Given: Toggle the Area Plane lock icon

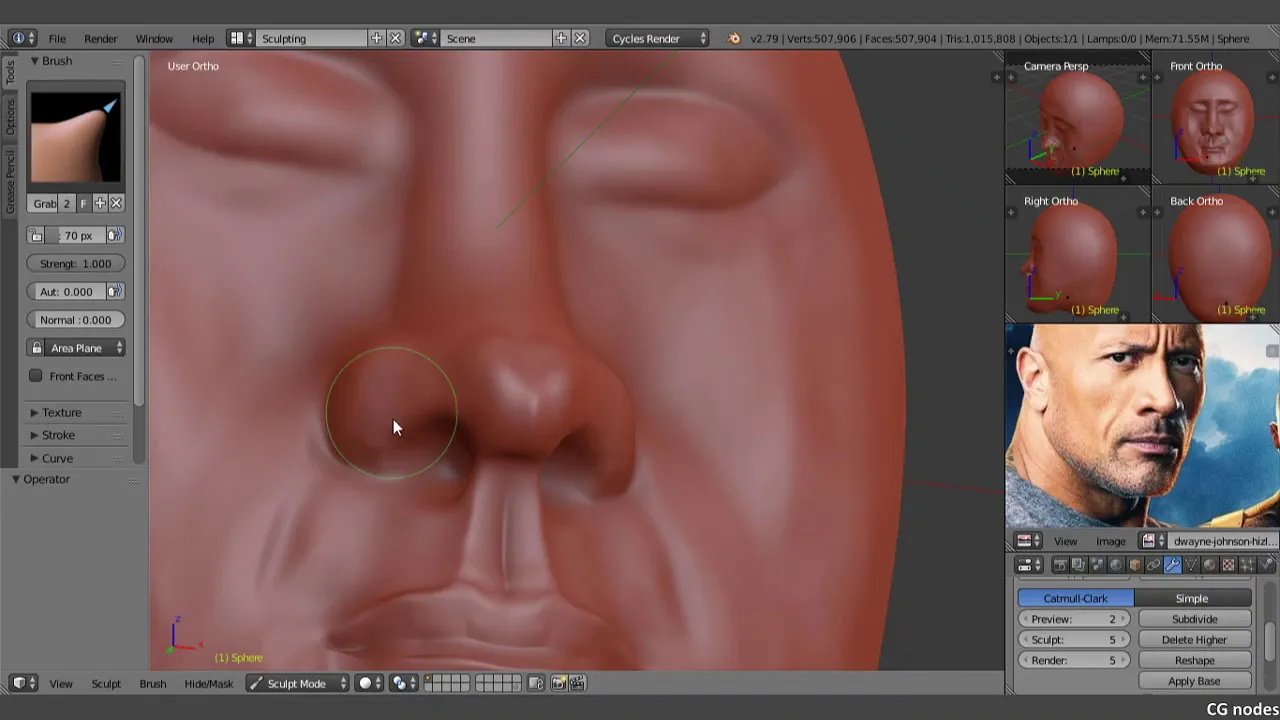Looking at the screenshot, I should [37, 348].
